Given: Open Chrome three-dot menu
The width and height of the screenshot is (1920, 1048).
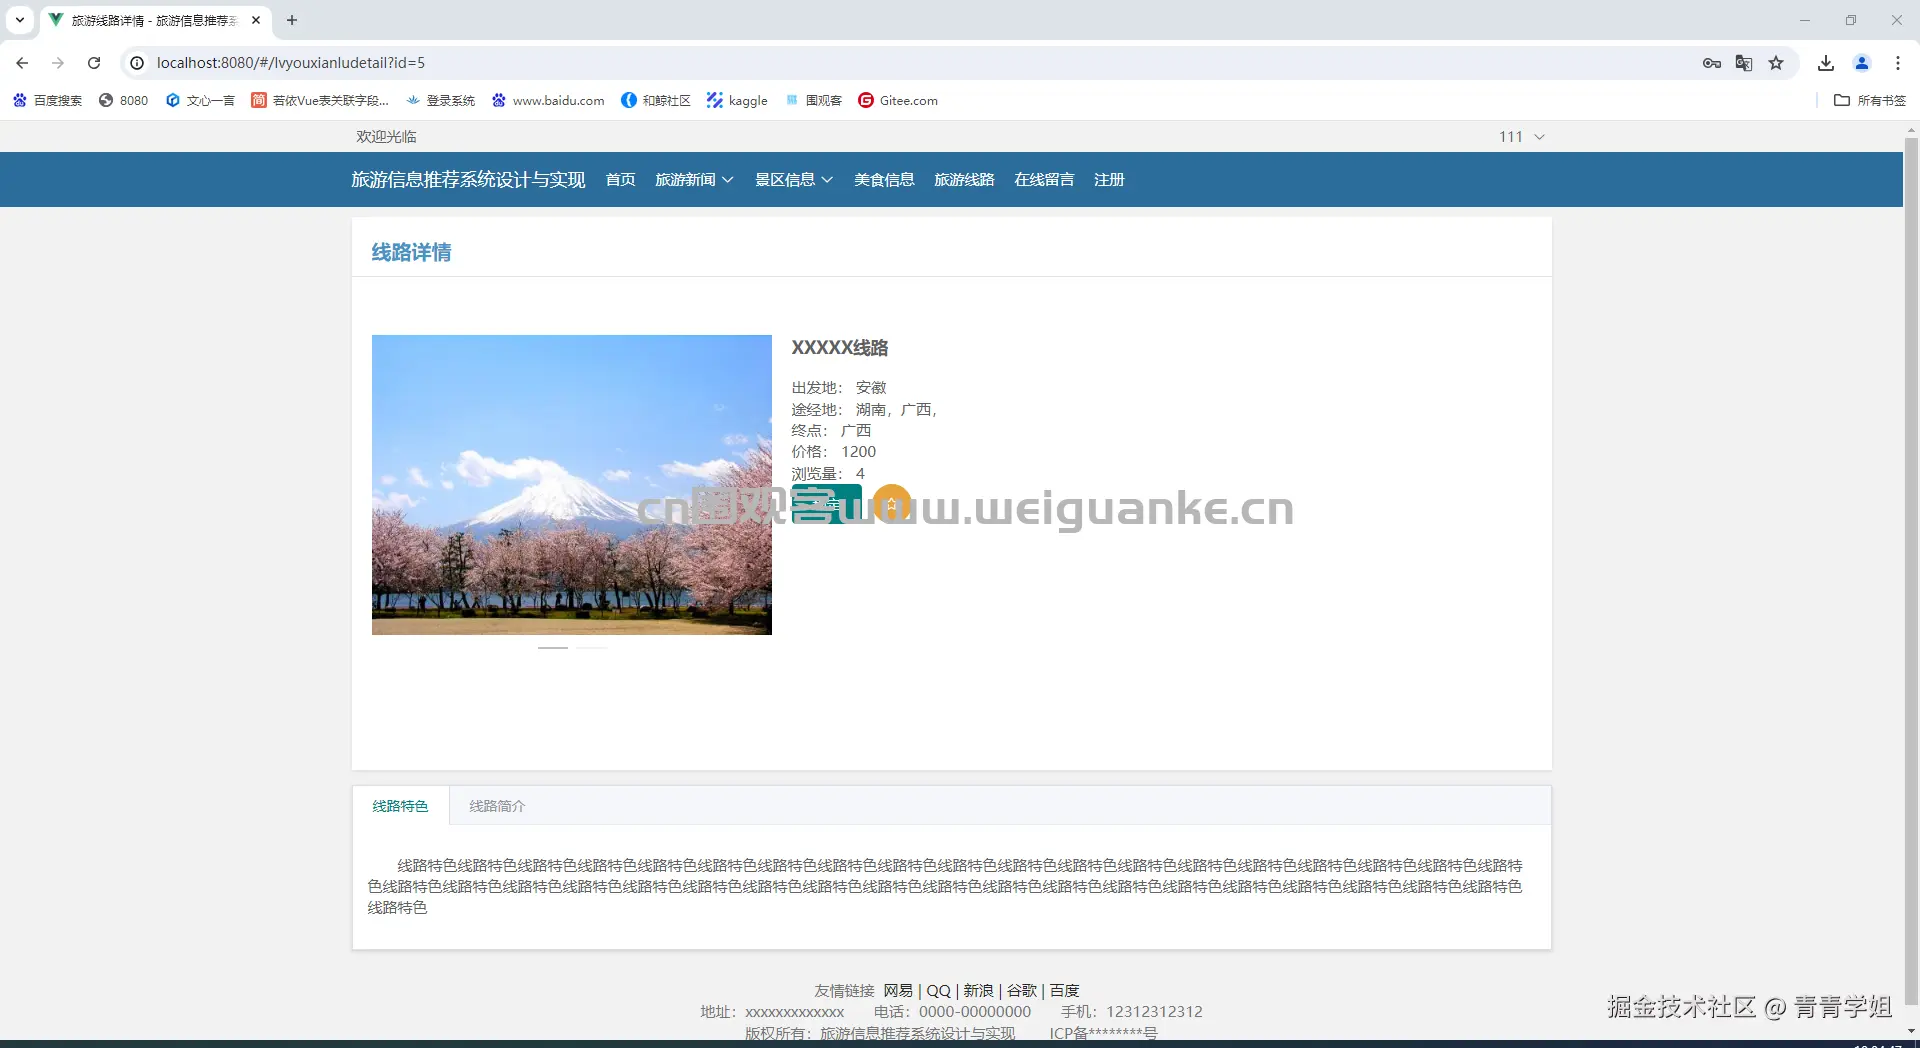Looking at the screenshot, I should click(1898, 63).
